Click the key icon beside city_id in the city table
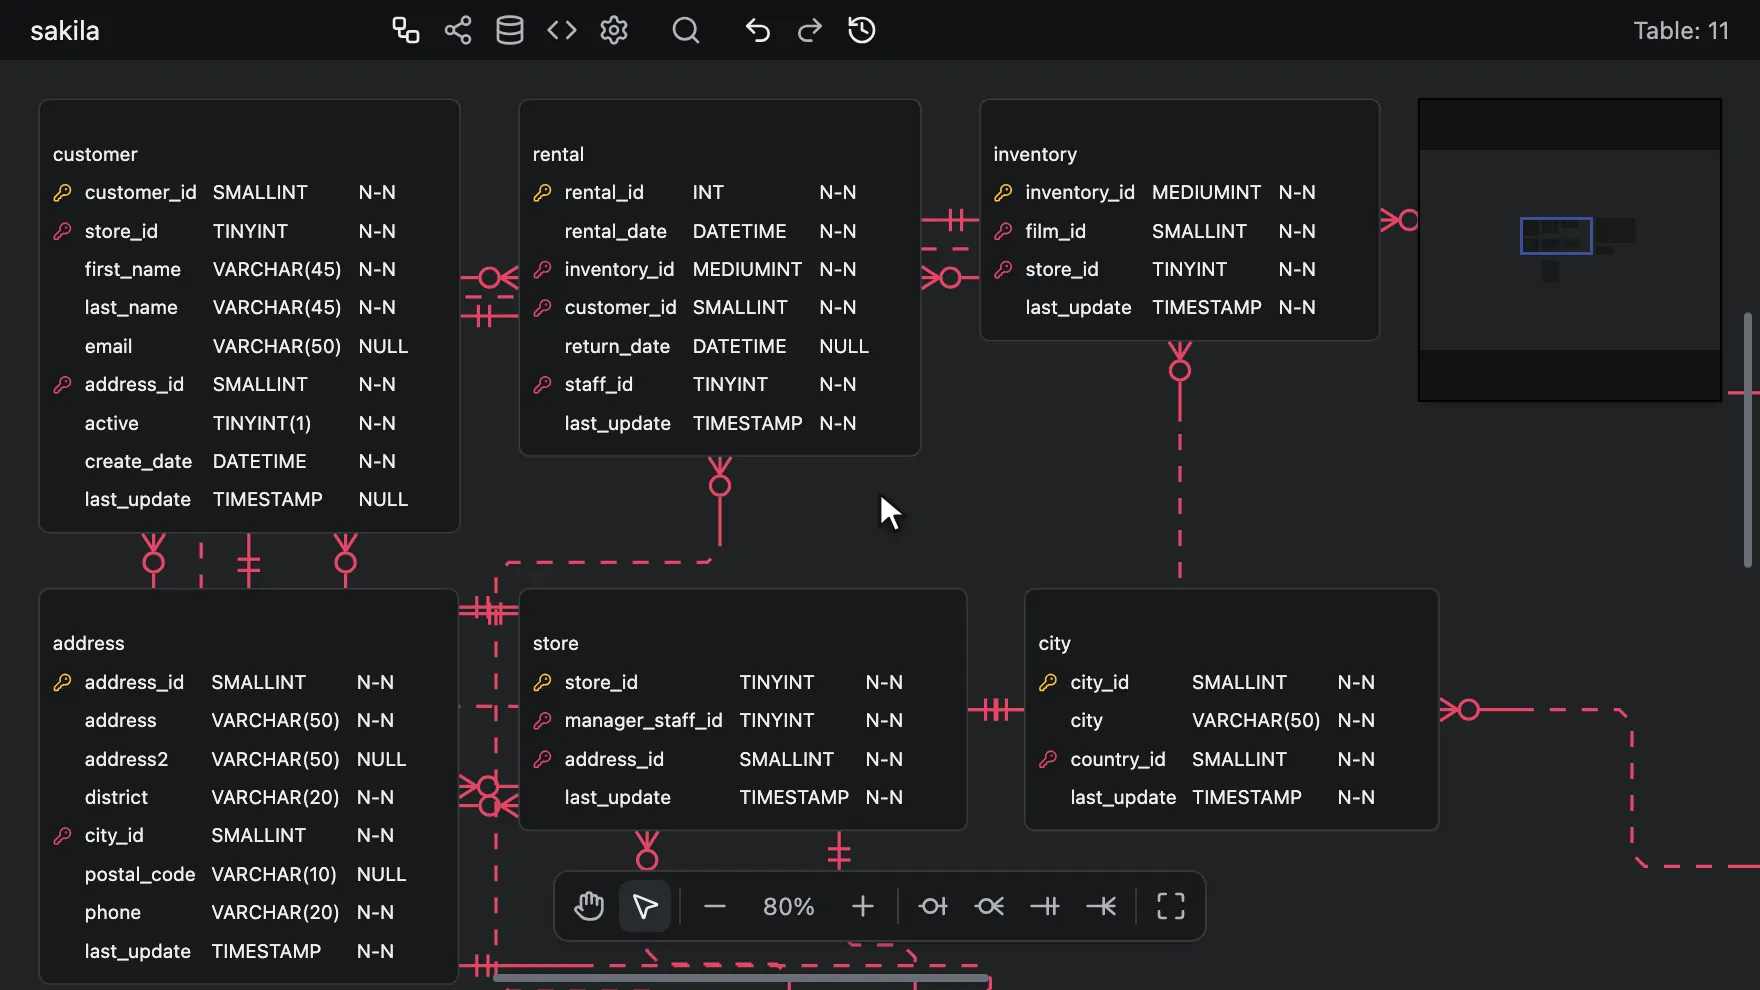The height and width of the screenshot is (990, 1760). point(1048,682)
